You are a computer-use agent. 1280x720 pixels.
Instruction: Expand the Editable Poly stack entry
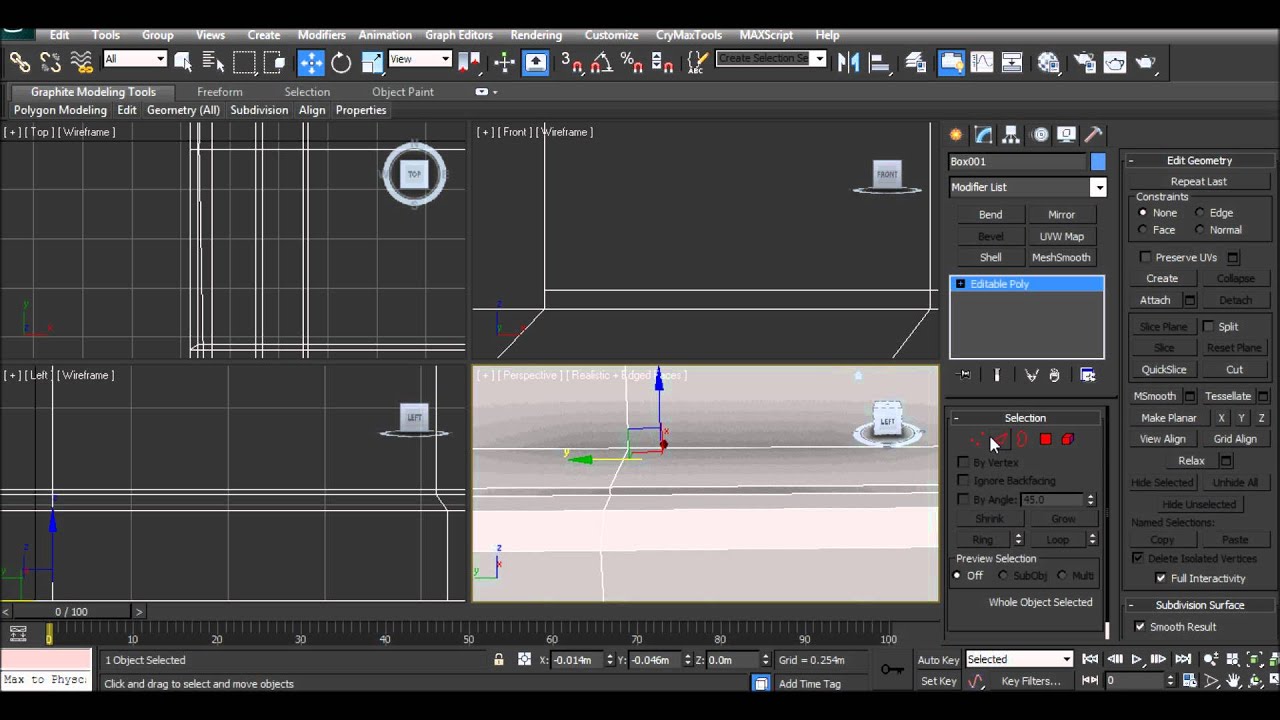(960, 284)
